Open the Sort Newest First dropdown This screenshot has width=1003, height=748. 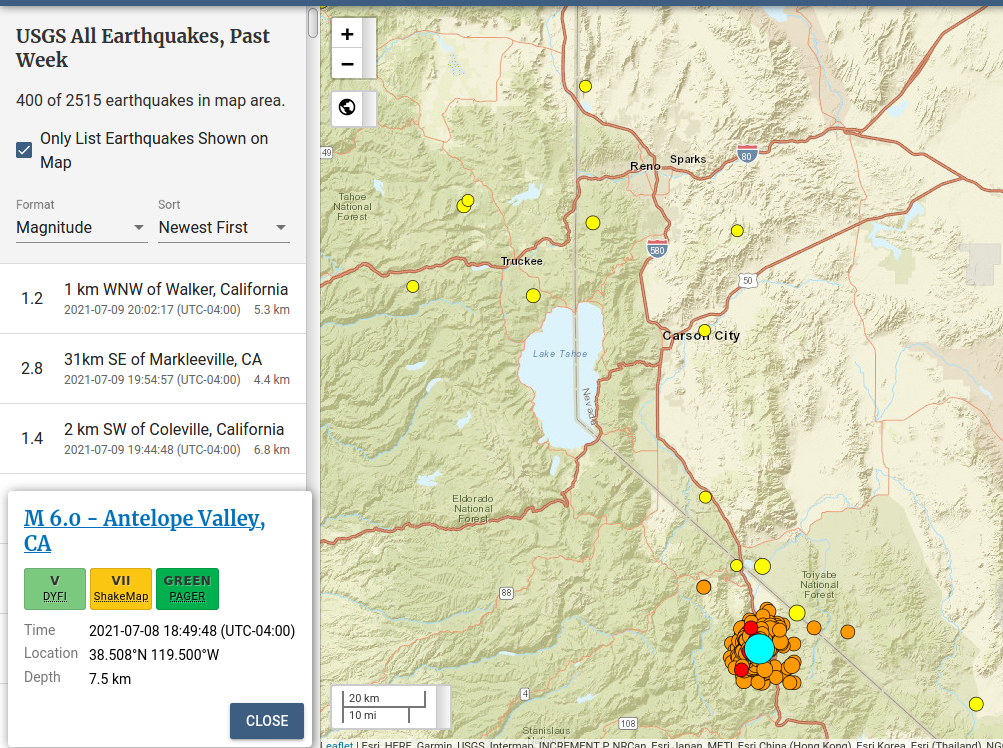(223, 228)
